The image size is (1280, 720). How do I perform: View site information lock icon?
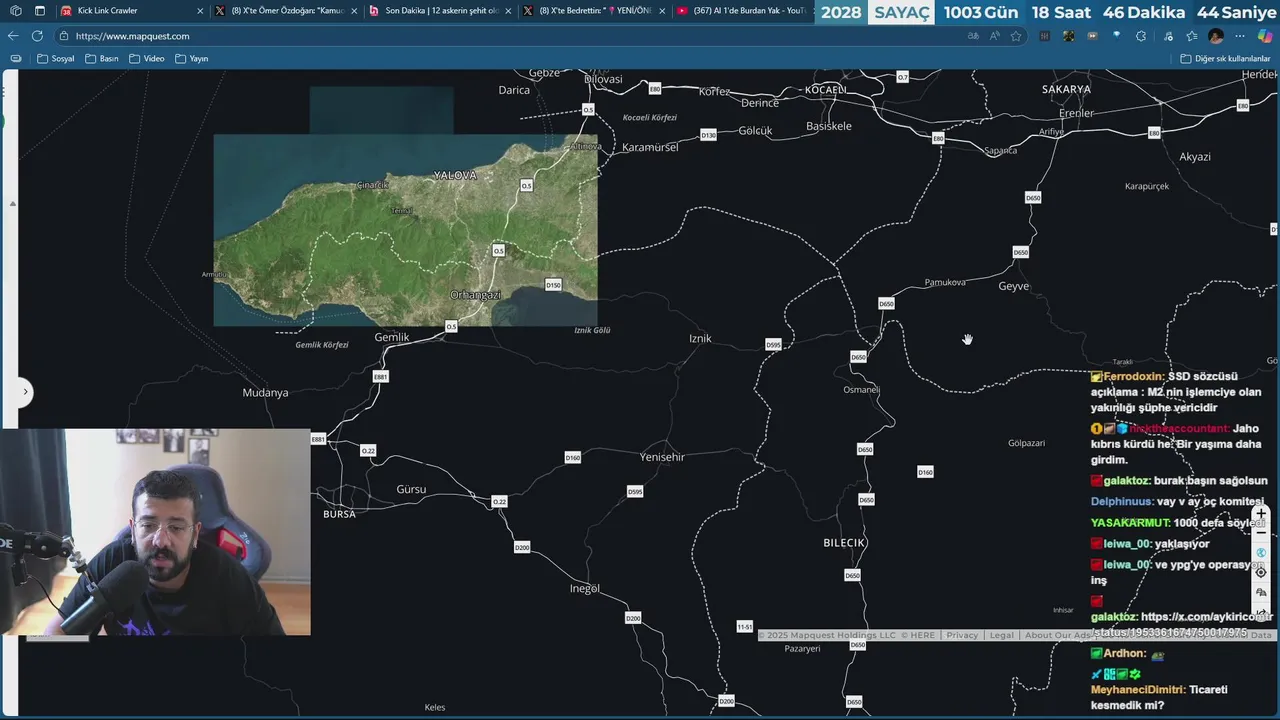coord(64,36)
